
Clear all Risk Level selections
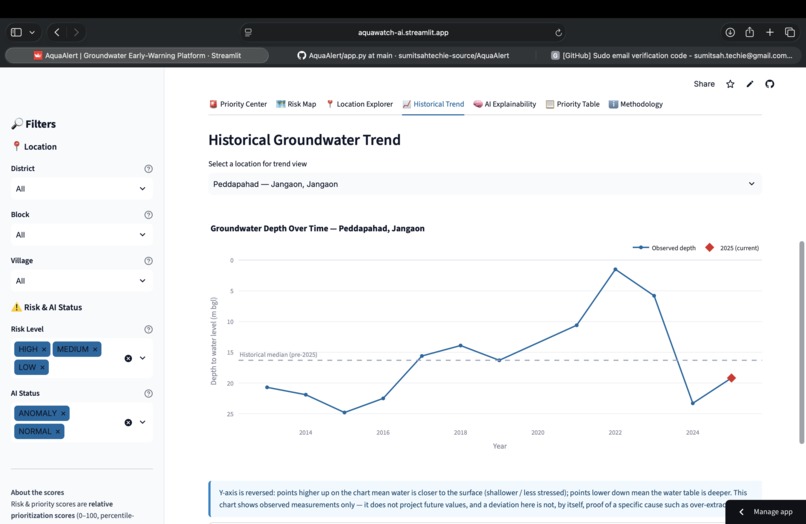coord(128,358)
